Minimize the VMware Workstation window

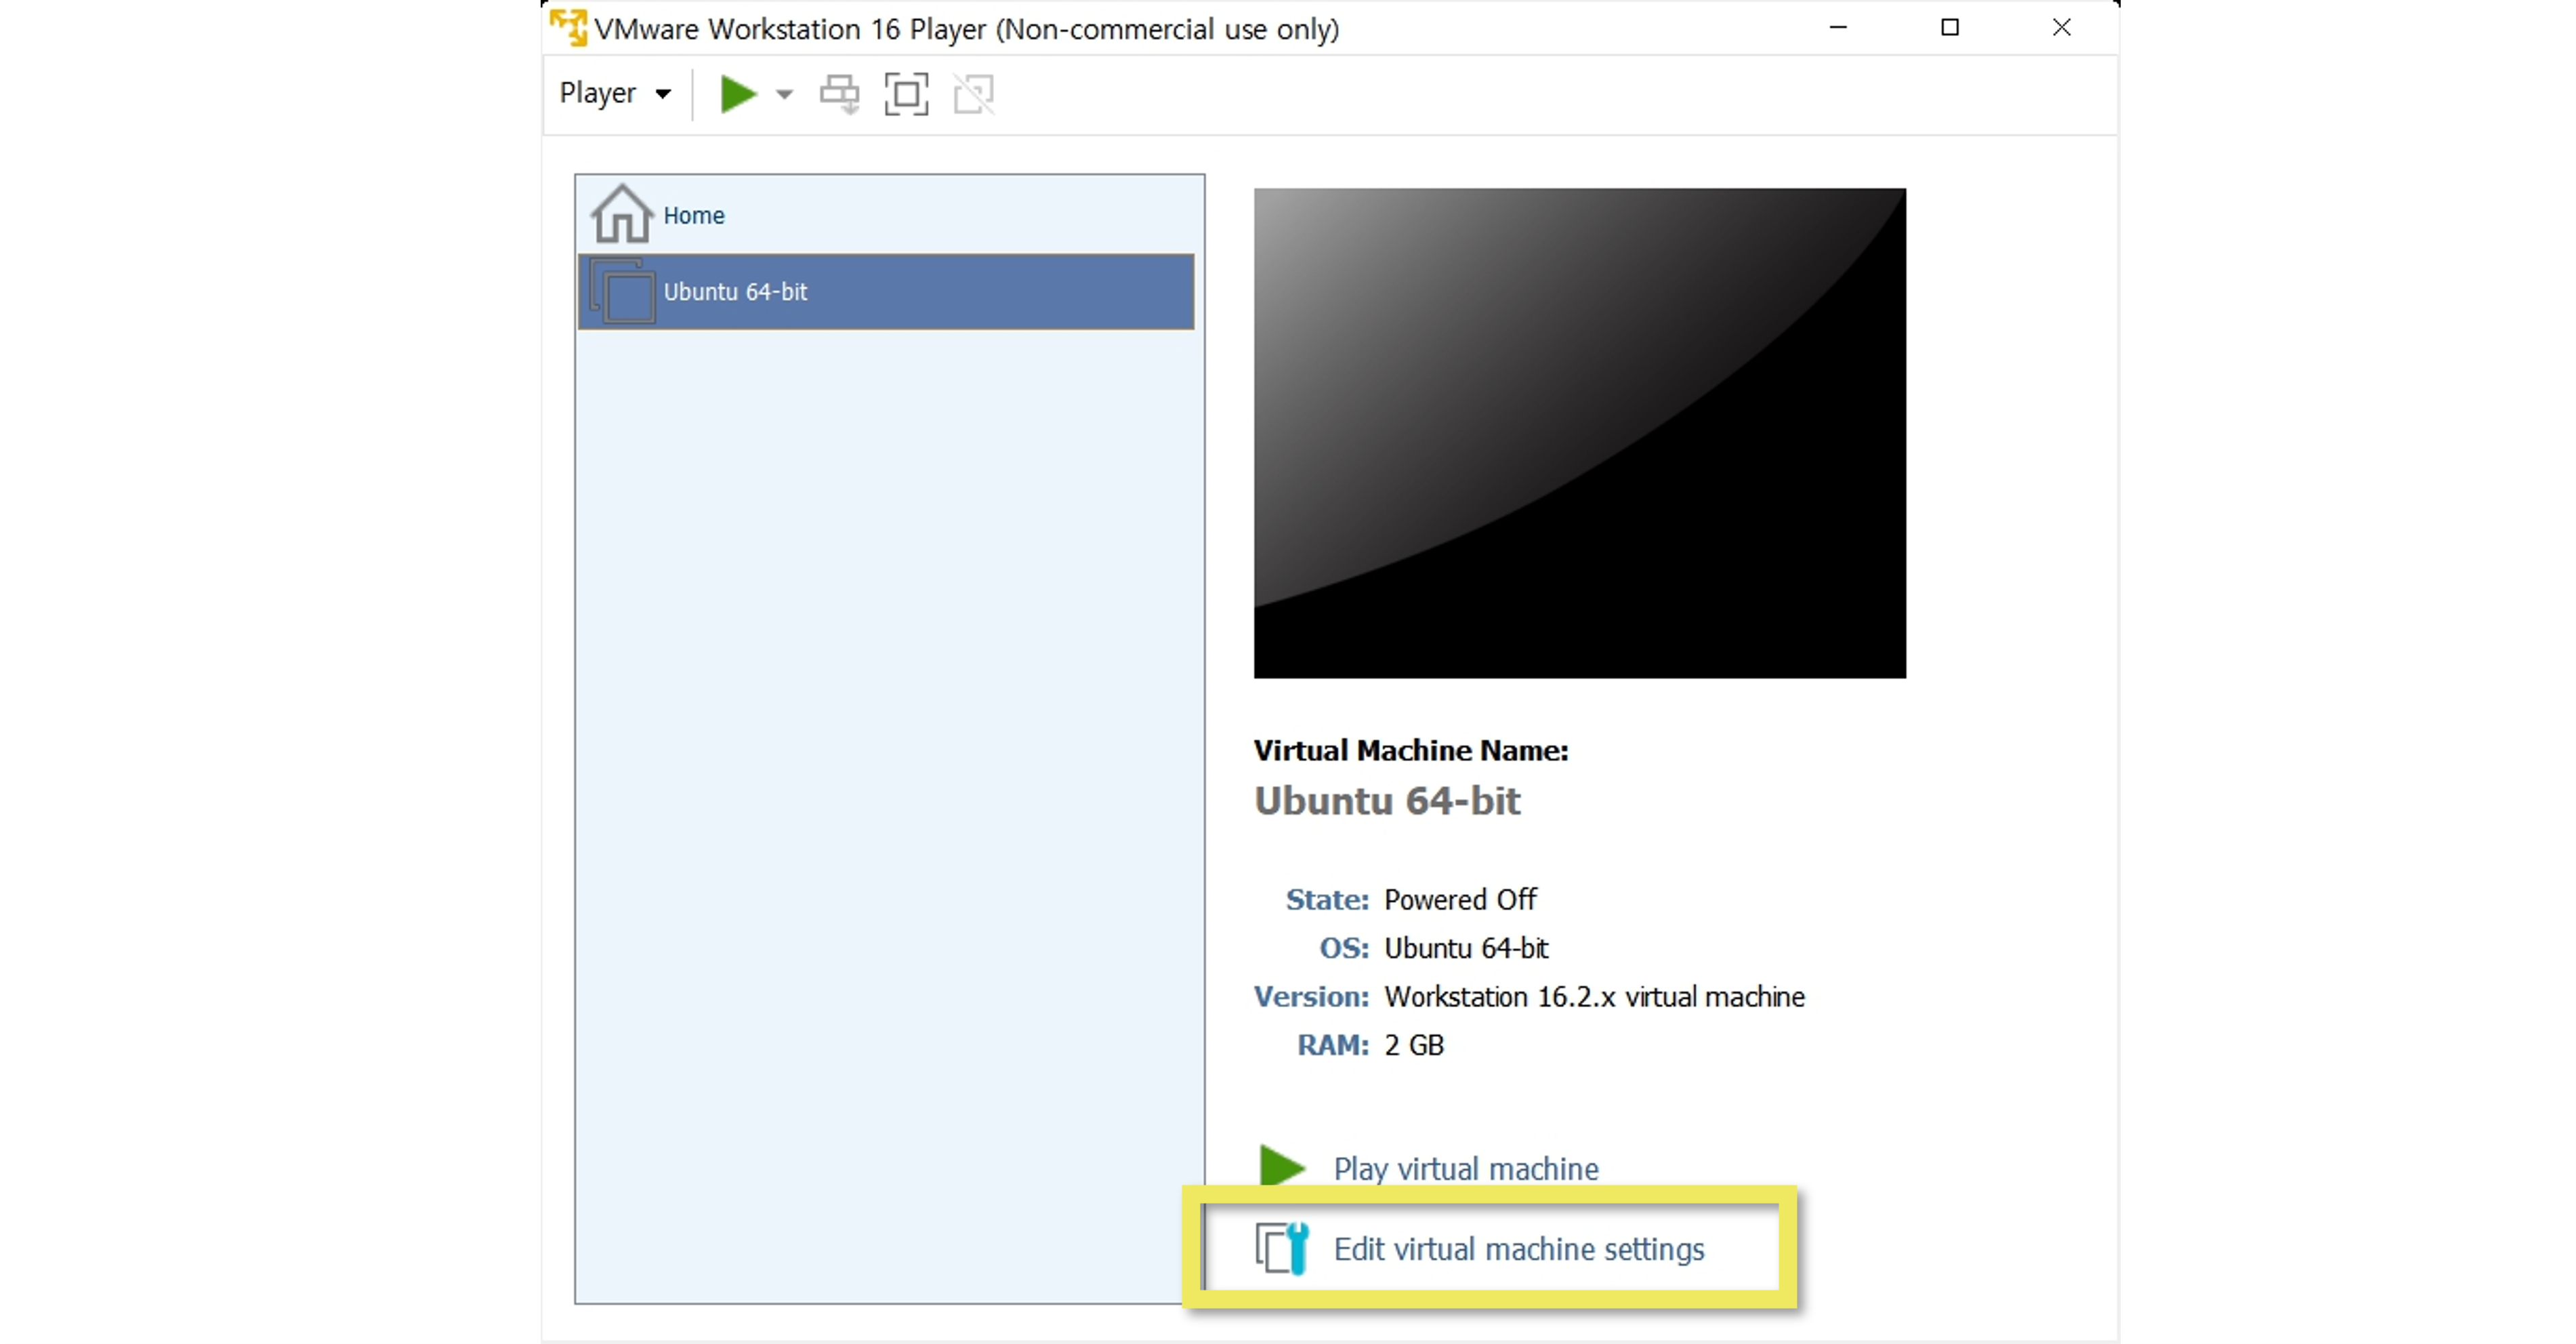(x=1839, y=27)
